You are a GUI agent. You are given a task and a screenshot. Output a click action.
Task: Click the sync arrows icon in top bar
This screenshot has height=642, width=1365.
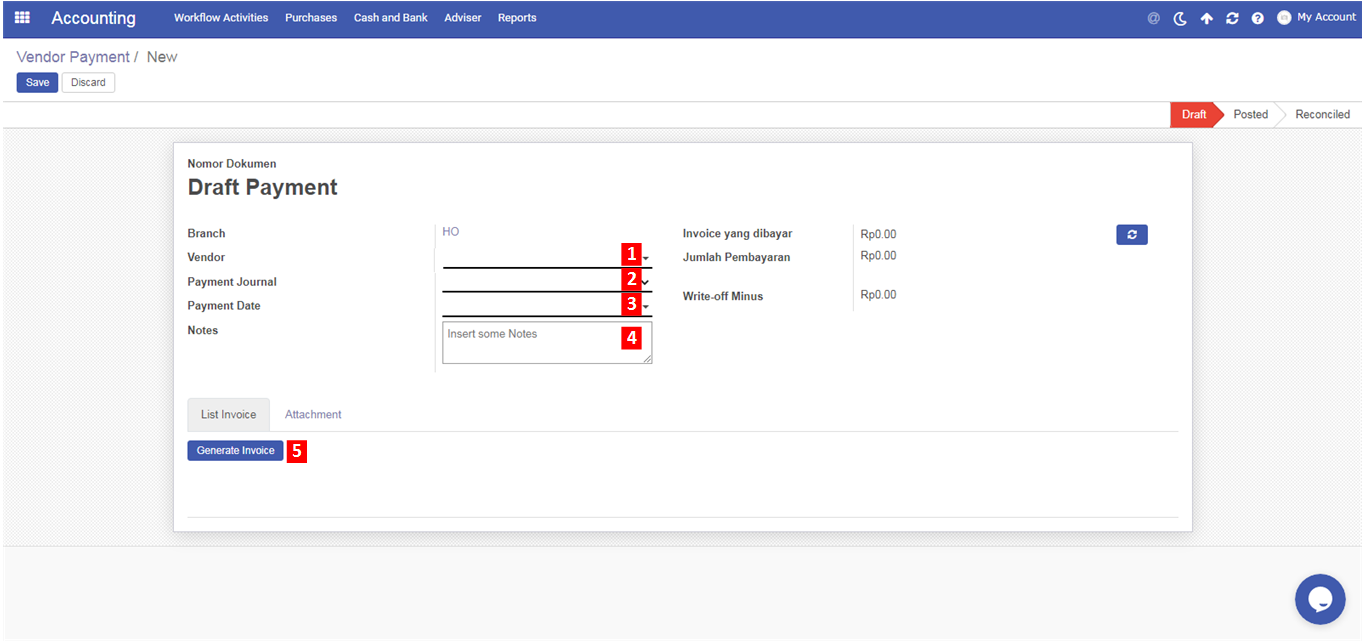coord(1232,18)
